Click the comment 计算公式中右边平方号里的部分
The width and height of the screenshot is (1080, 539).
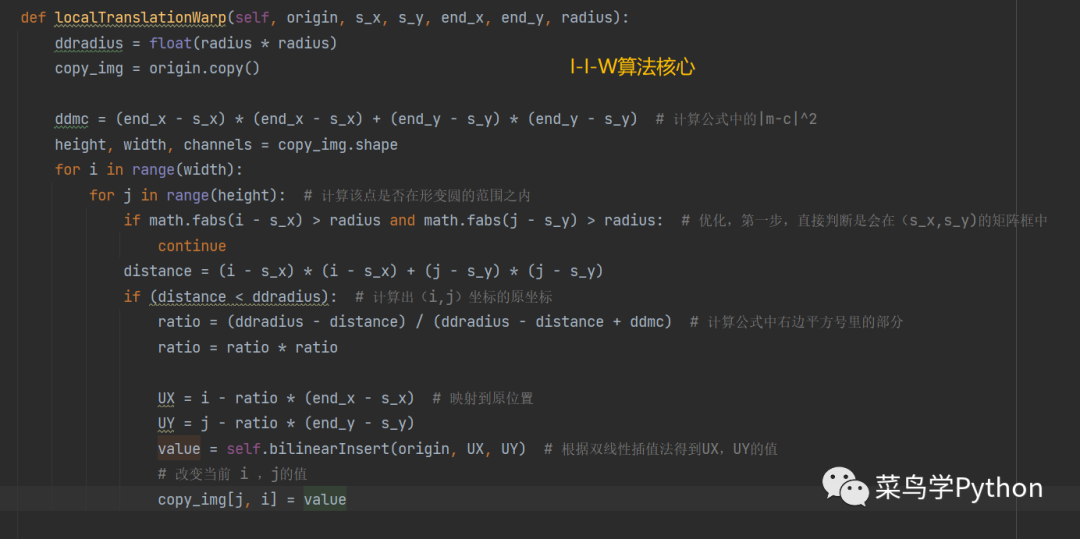[x=796, y=322]
